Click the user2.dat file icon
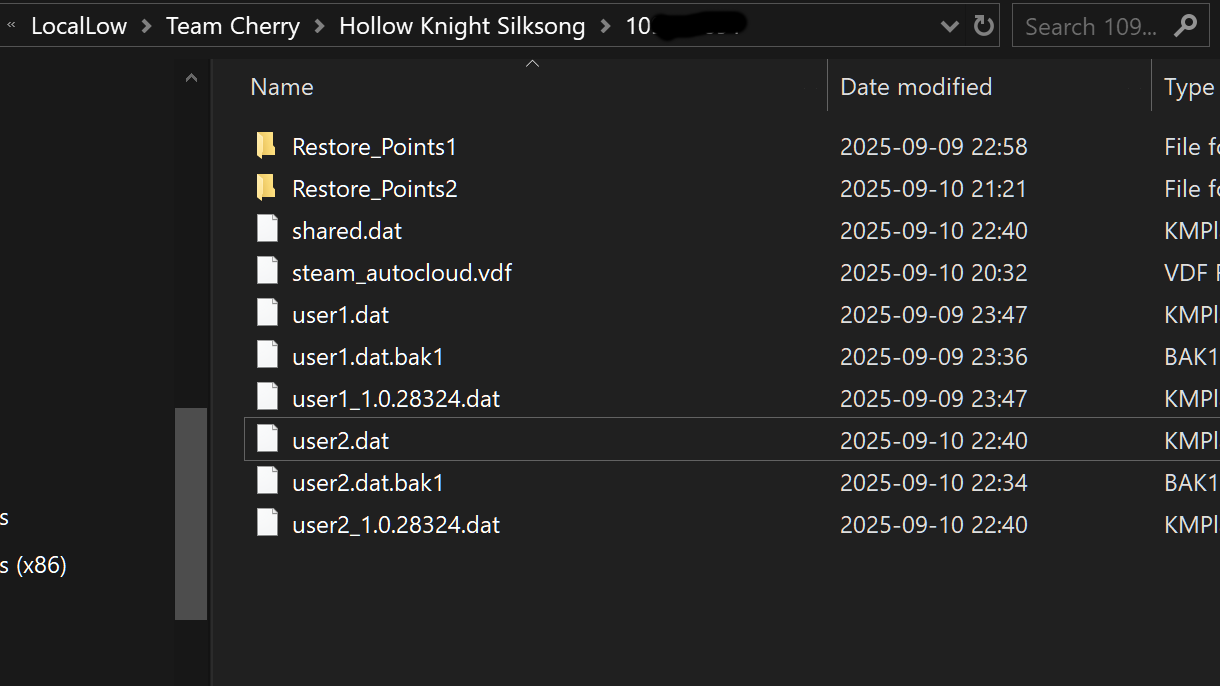 pyautogui.click(x=267, y=440)
